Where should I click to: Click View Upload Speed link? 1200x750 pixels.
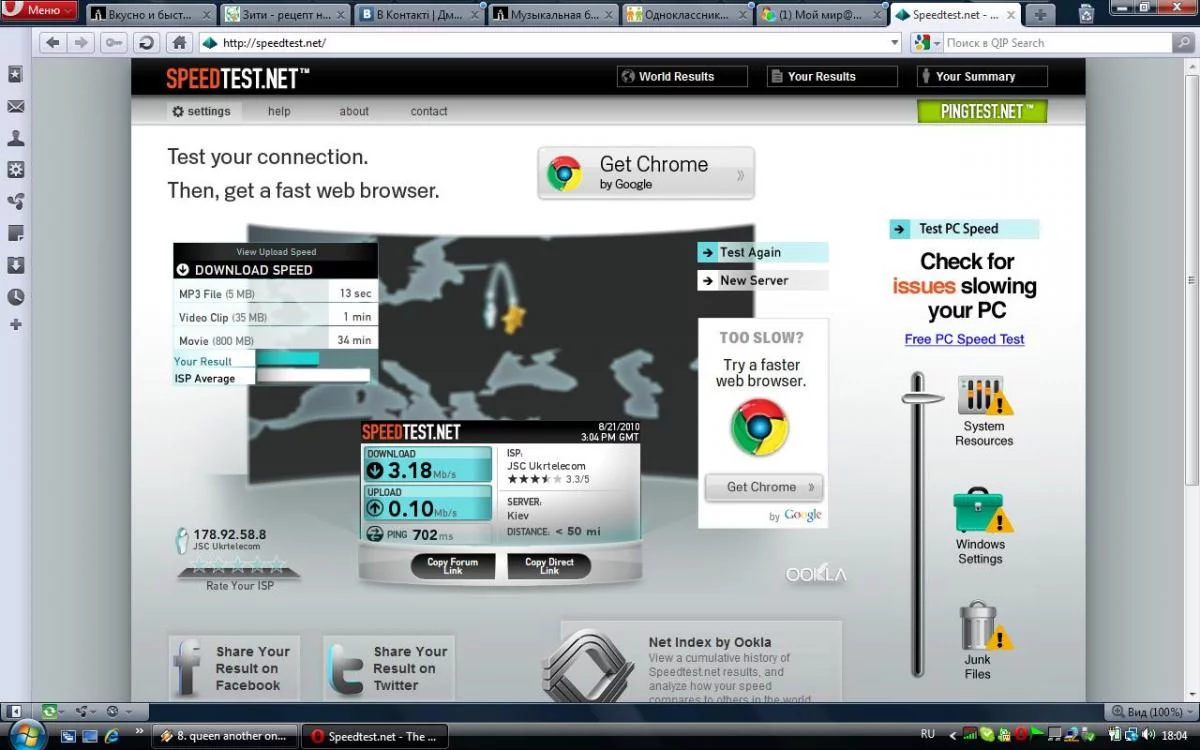[276, 252]
